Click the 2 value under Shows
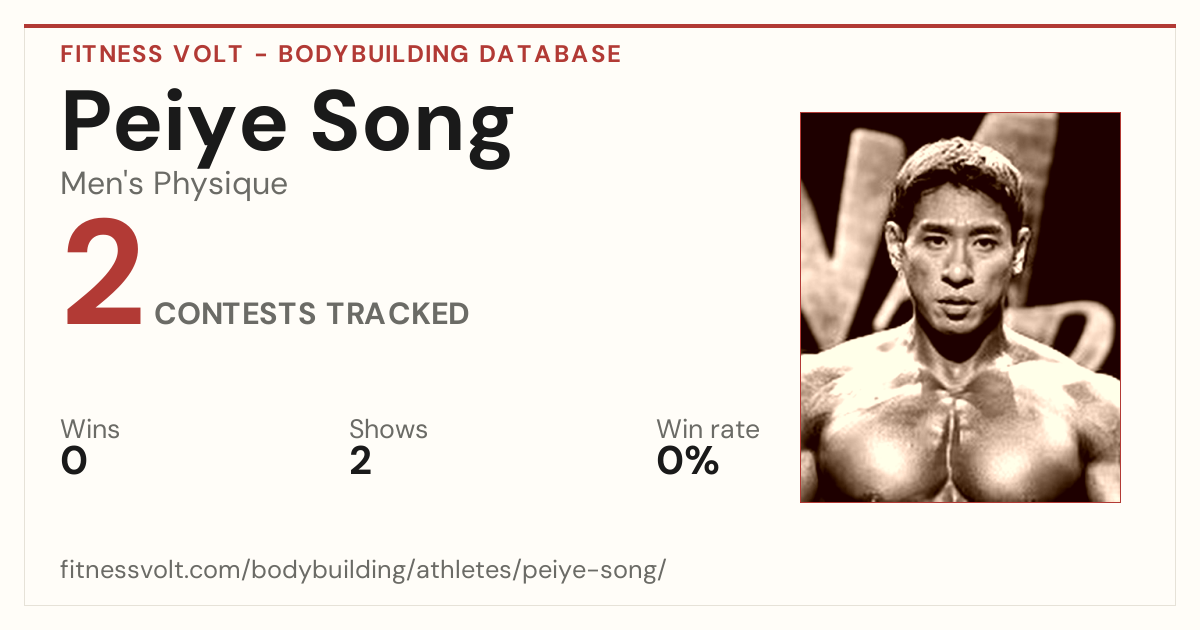 click(x=361, y=461)
